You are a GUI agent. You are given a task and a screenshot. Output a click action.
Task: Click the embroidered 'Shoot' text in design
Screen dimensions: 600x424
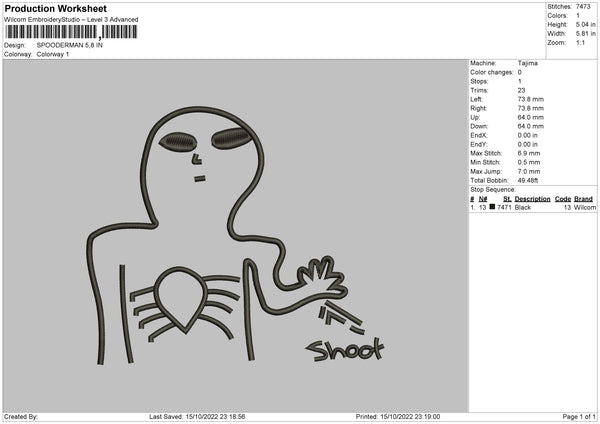tap(345, 349)
